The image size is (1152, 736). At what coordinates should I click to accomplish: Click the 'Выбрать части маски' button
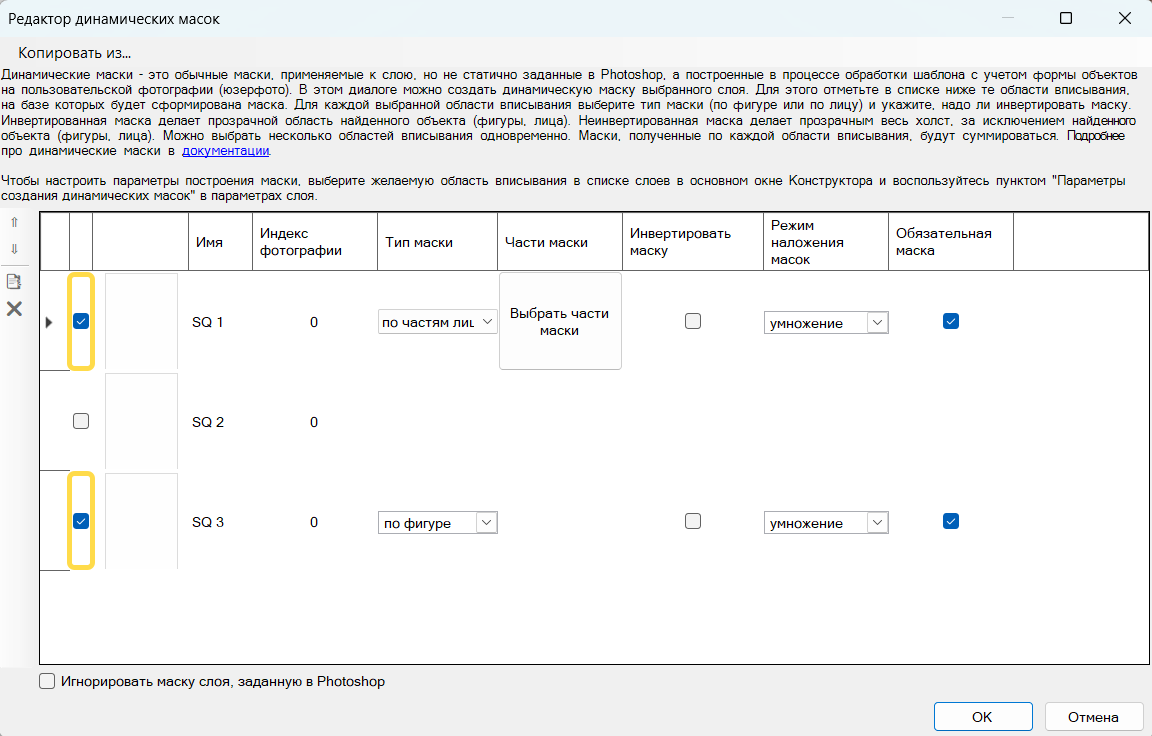pos(560,321)
